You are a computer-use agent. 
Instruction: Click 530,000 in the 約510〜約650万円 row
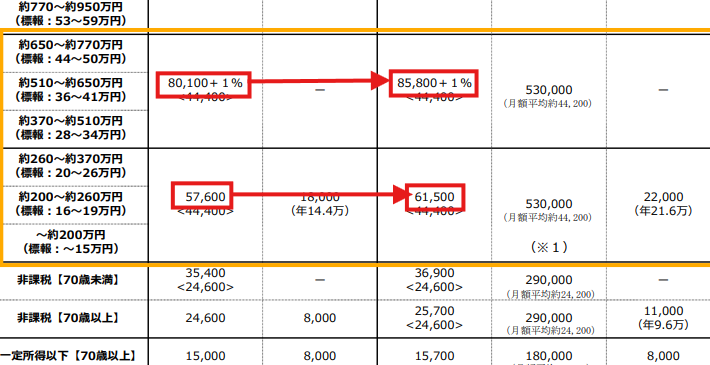[549, 90]
